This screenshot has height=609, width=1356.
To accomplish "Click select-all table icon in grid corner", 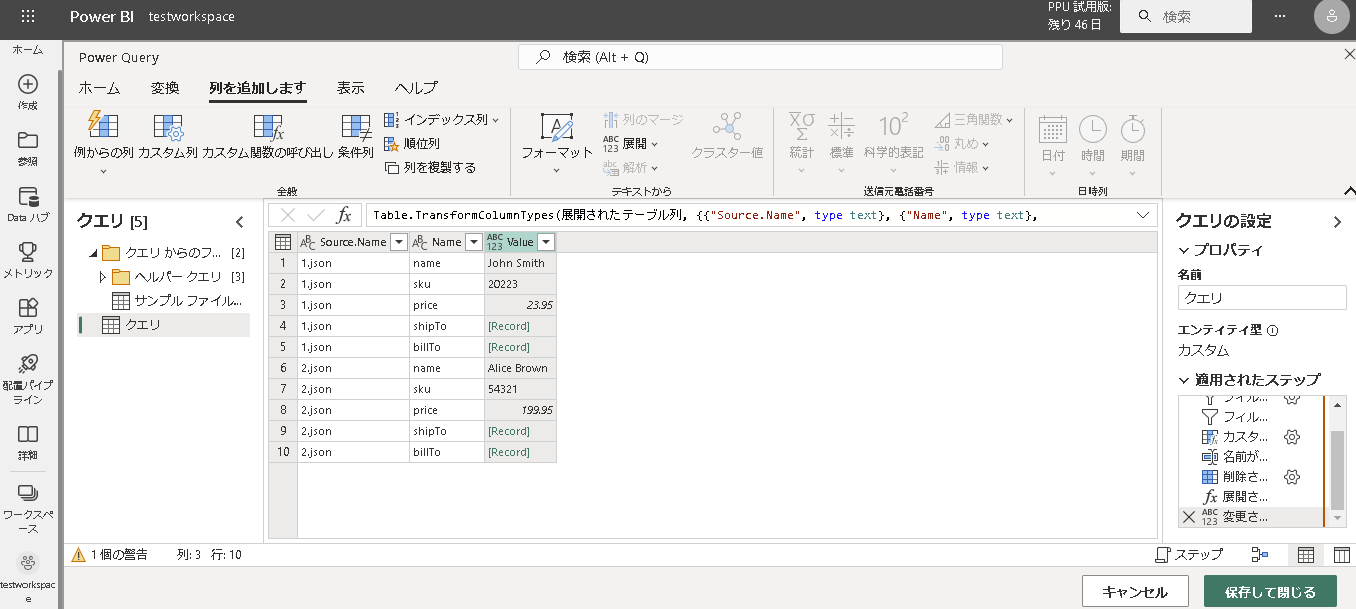I will (283, 242).
